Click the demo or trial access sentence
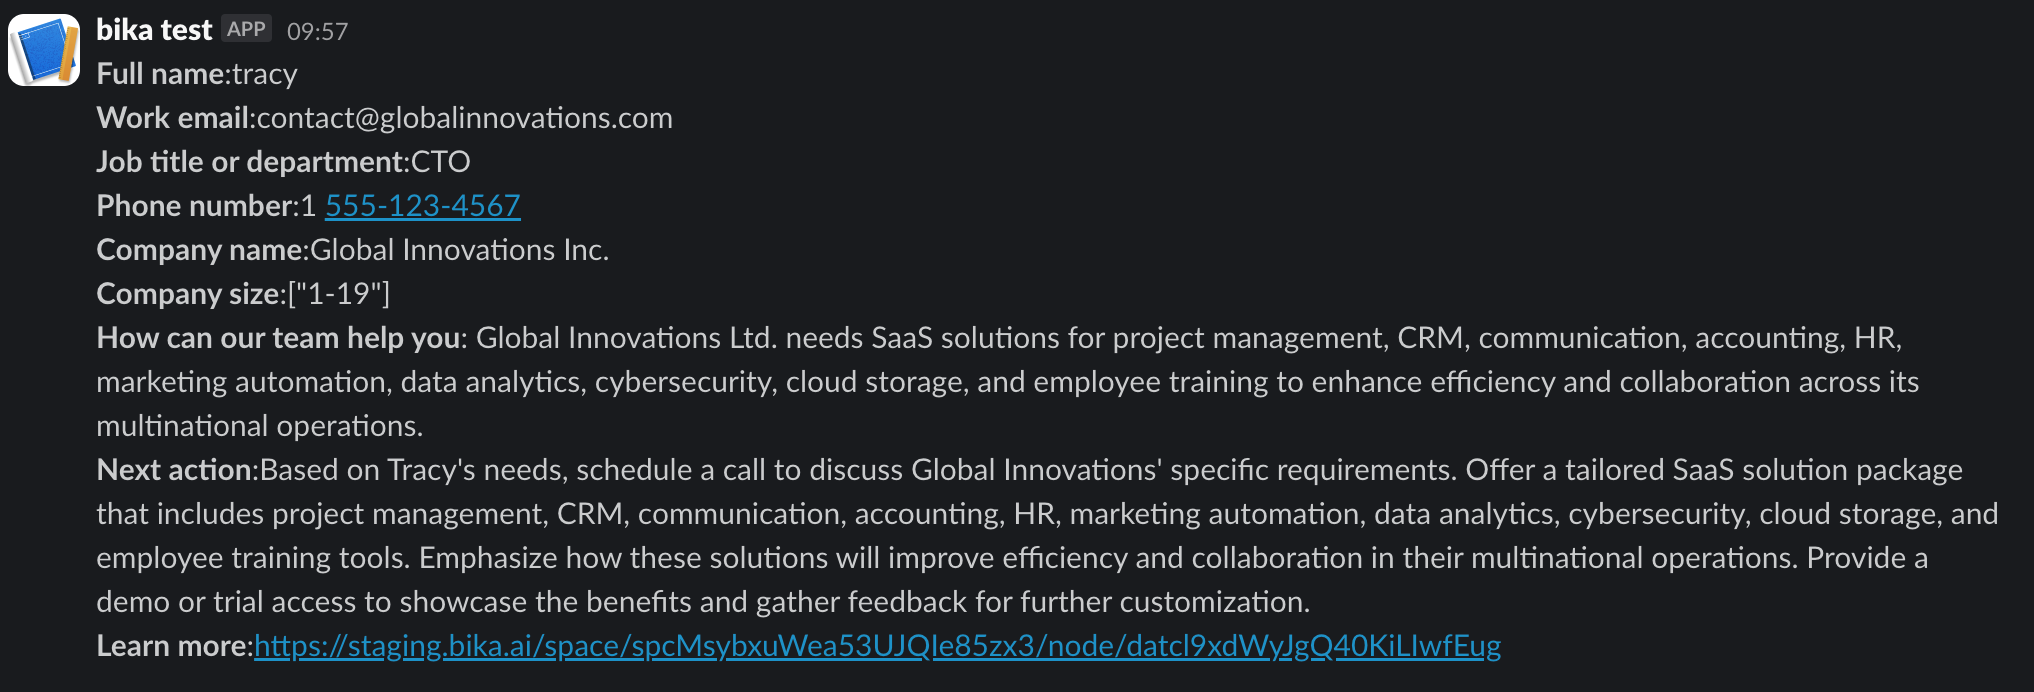Screen dimensions: 2034x692 [703, 602]
